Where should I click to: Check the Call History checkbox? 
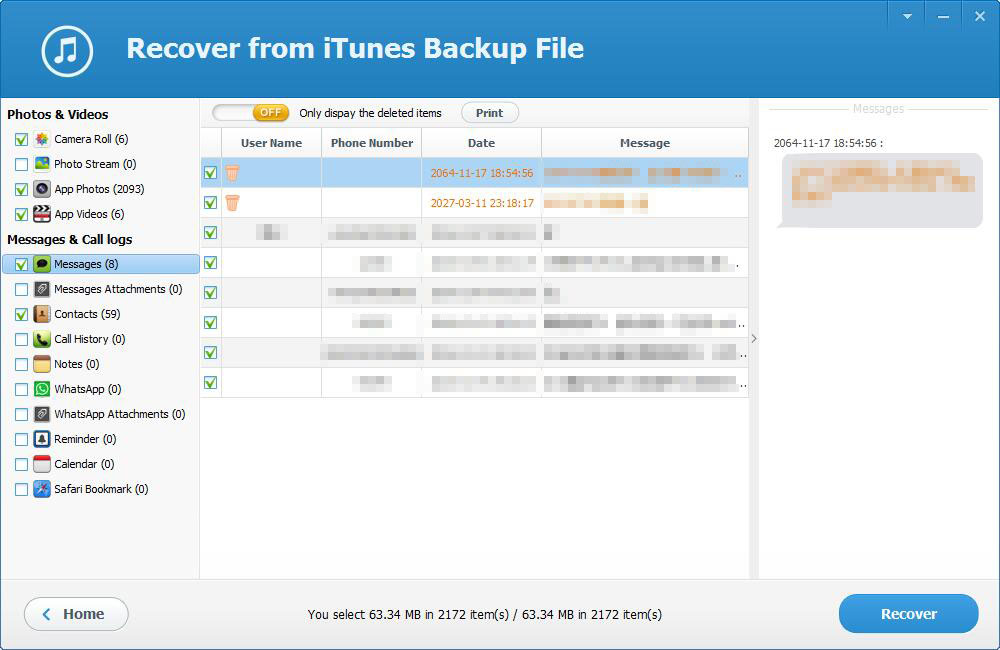(22, 339)
